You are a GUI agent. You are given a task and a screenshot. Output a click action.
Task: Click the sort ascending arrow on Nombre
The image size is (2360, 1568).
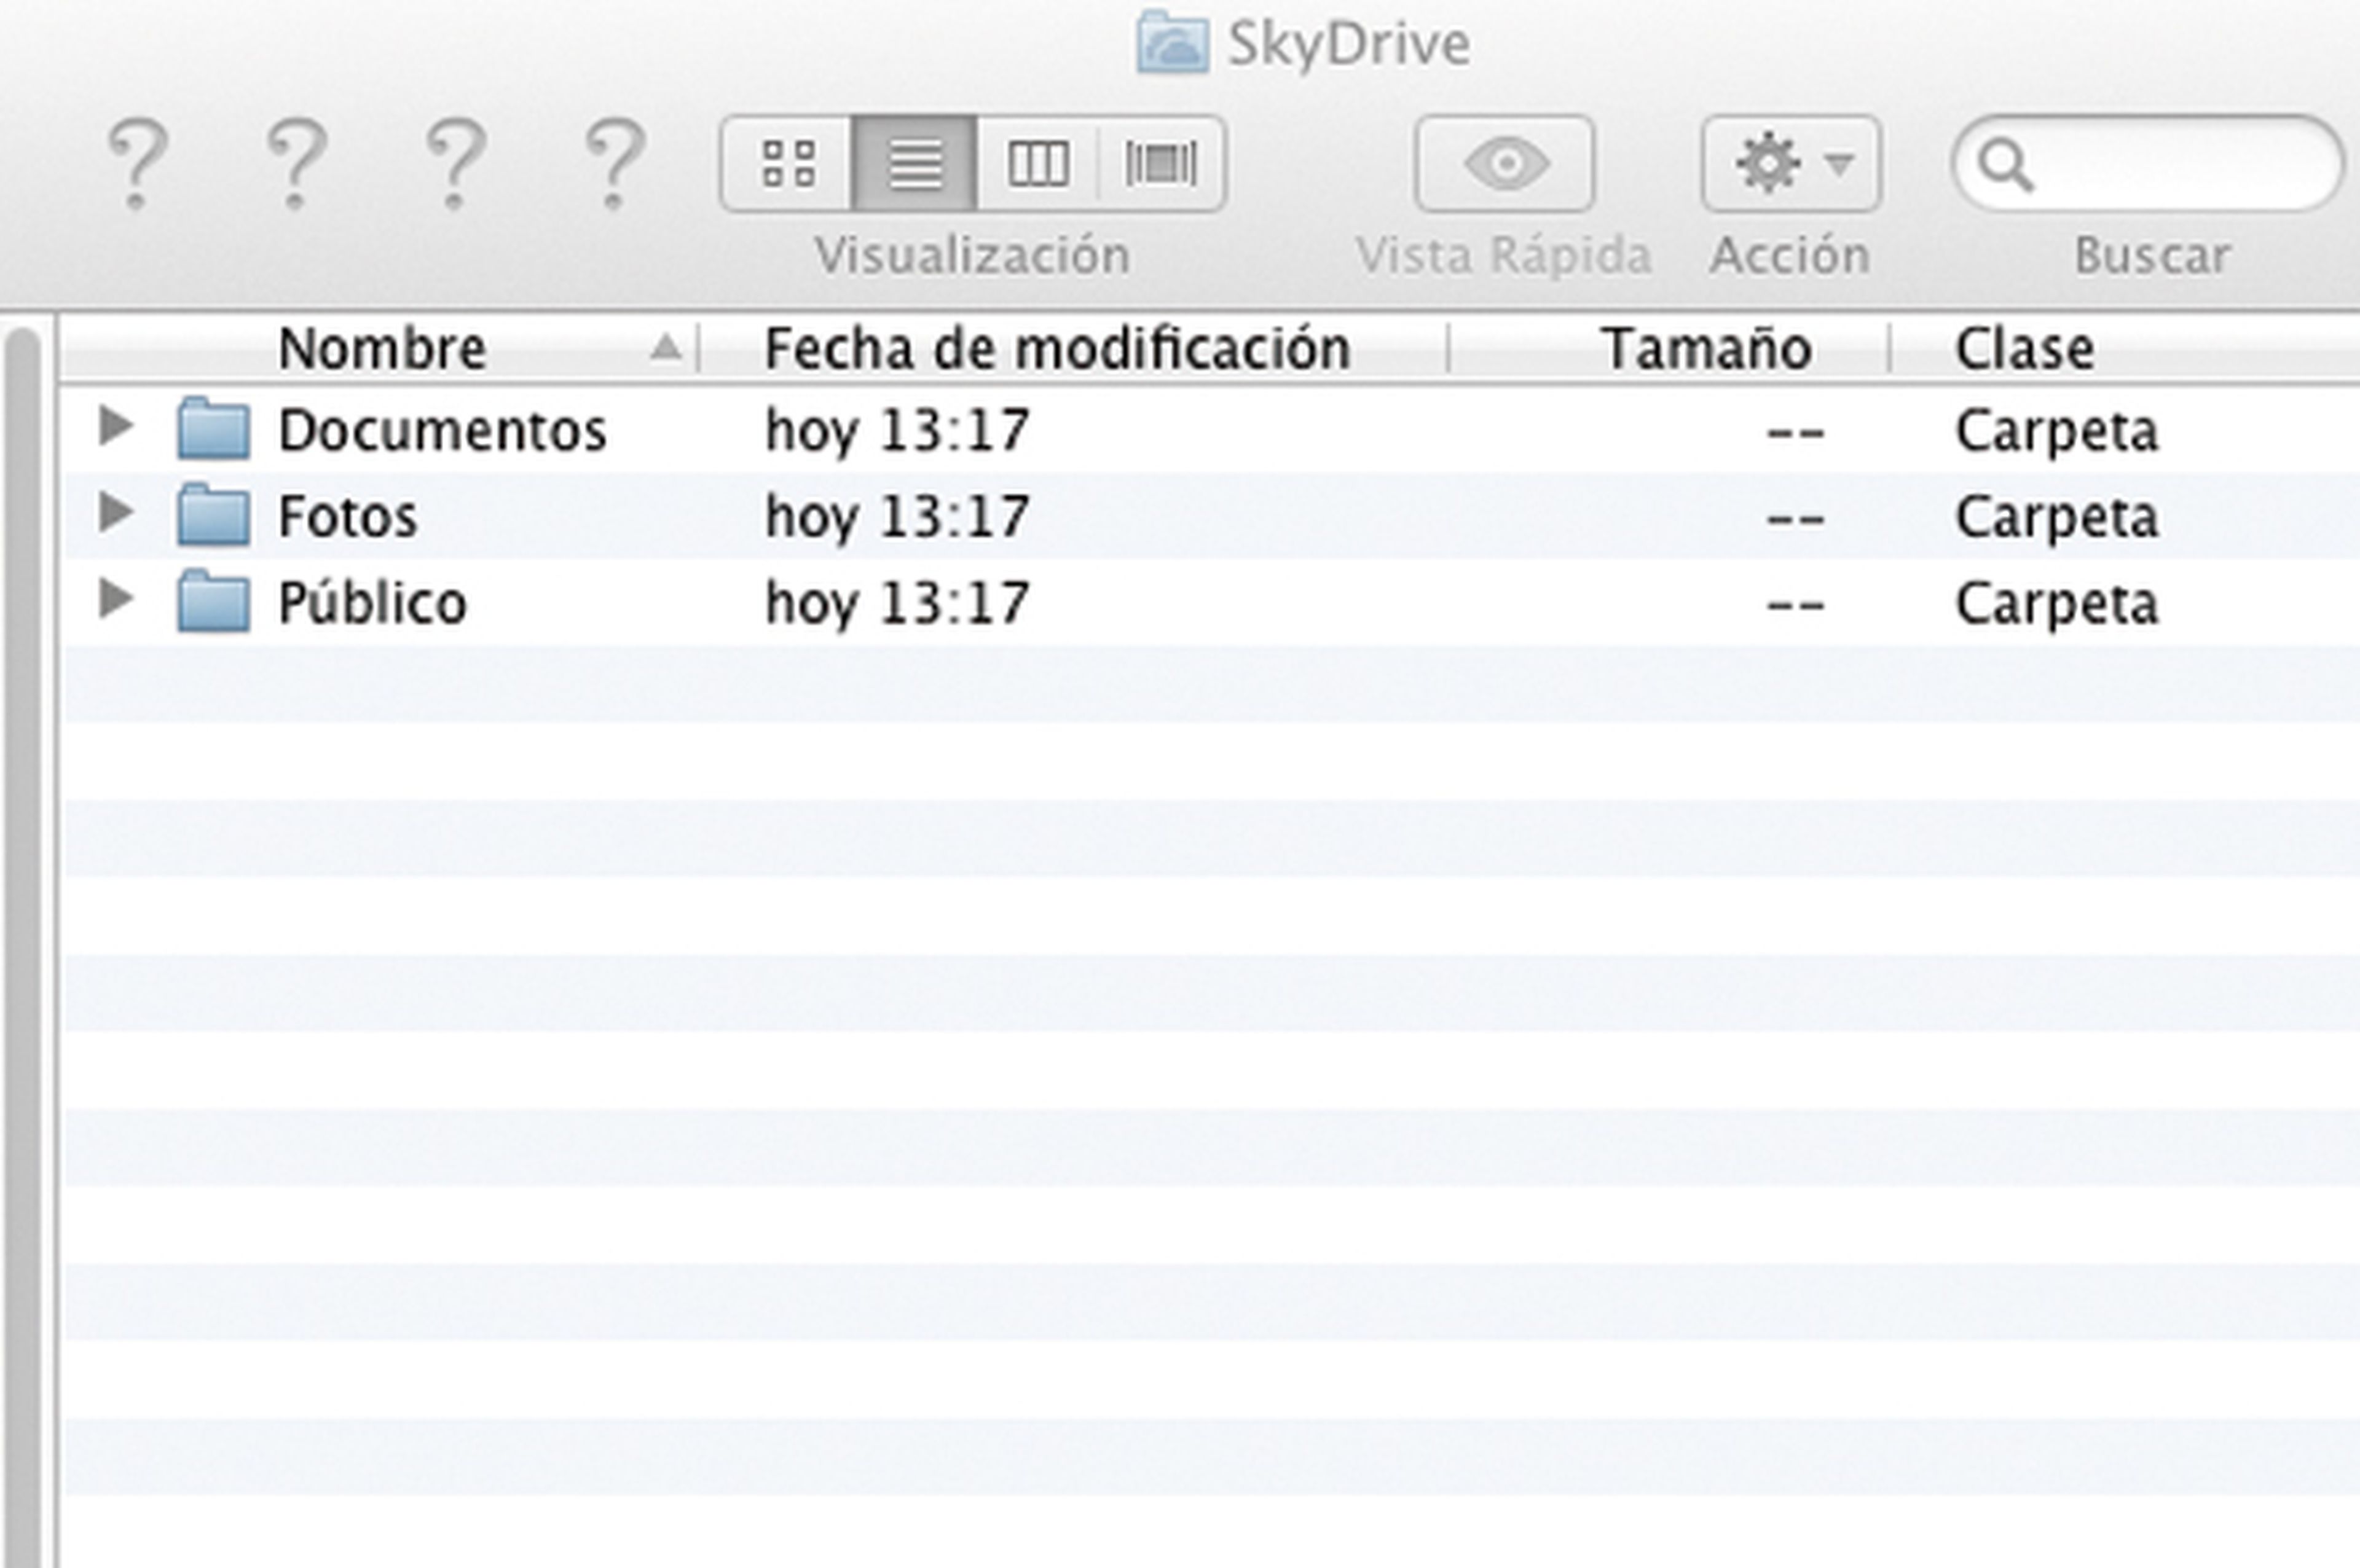(x=666, y=348)
